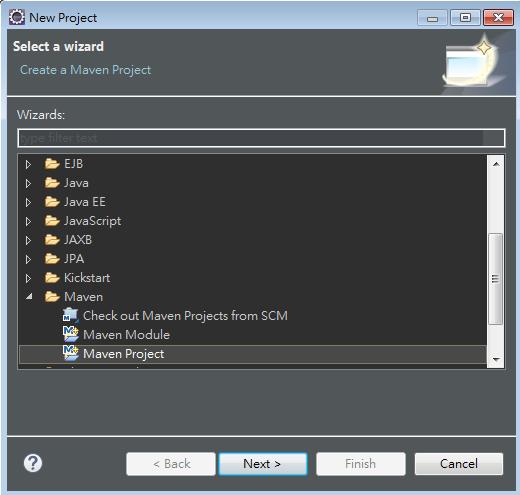Focus the type filter text field

point(261,138)
